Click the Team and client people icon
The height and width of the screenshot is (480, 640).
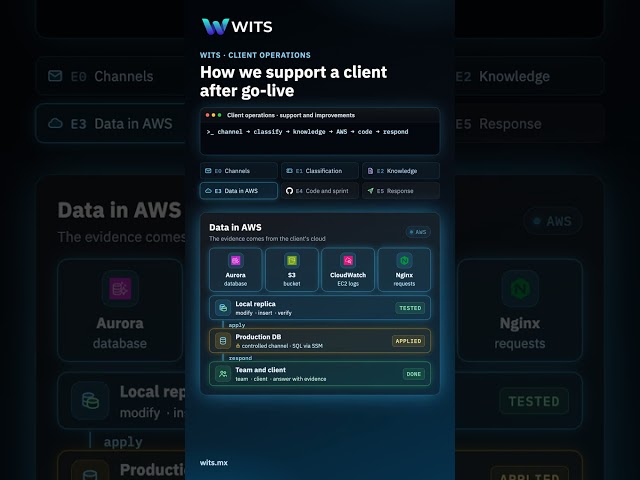click(x=223, y=374)
